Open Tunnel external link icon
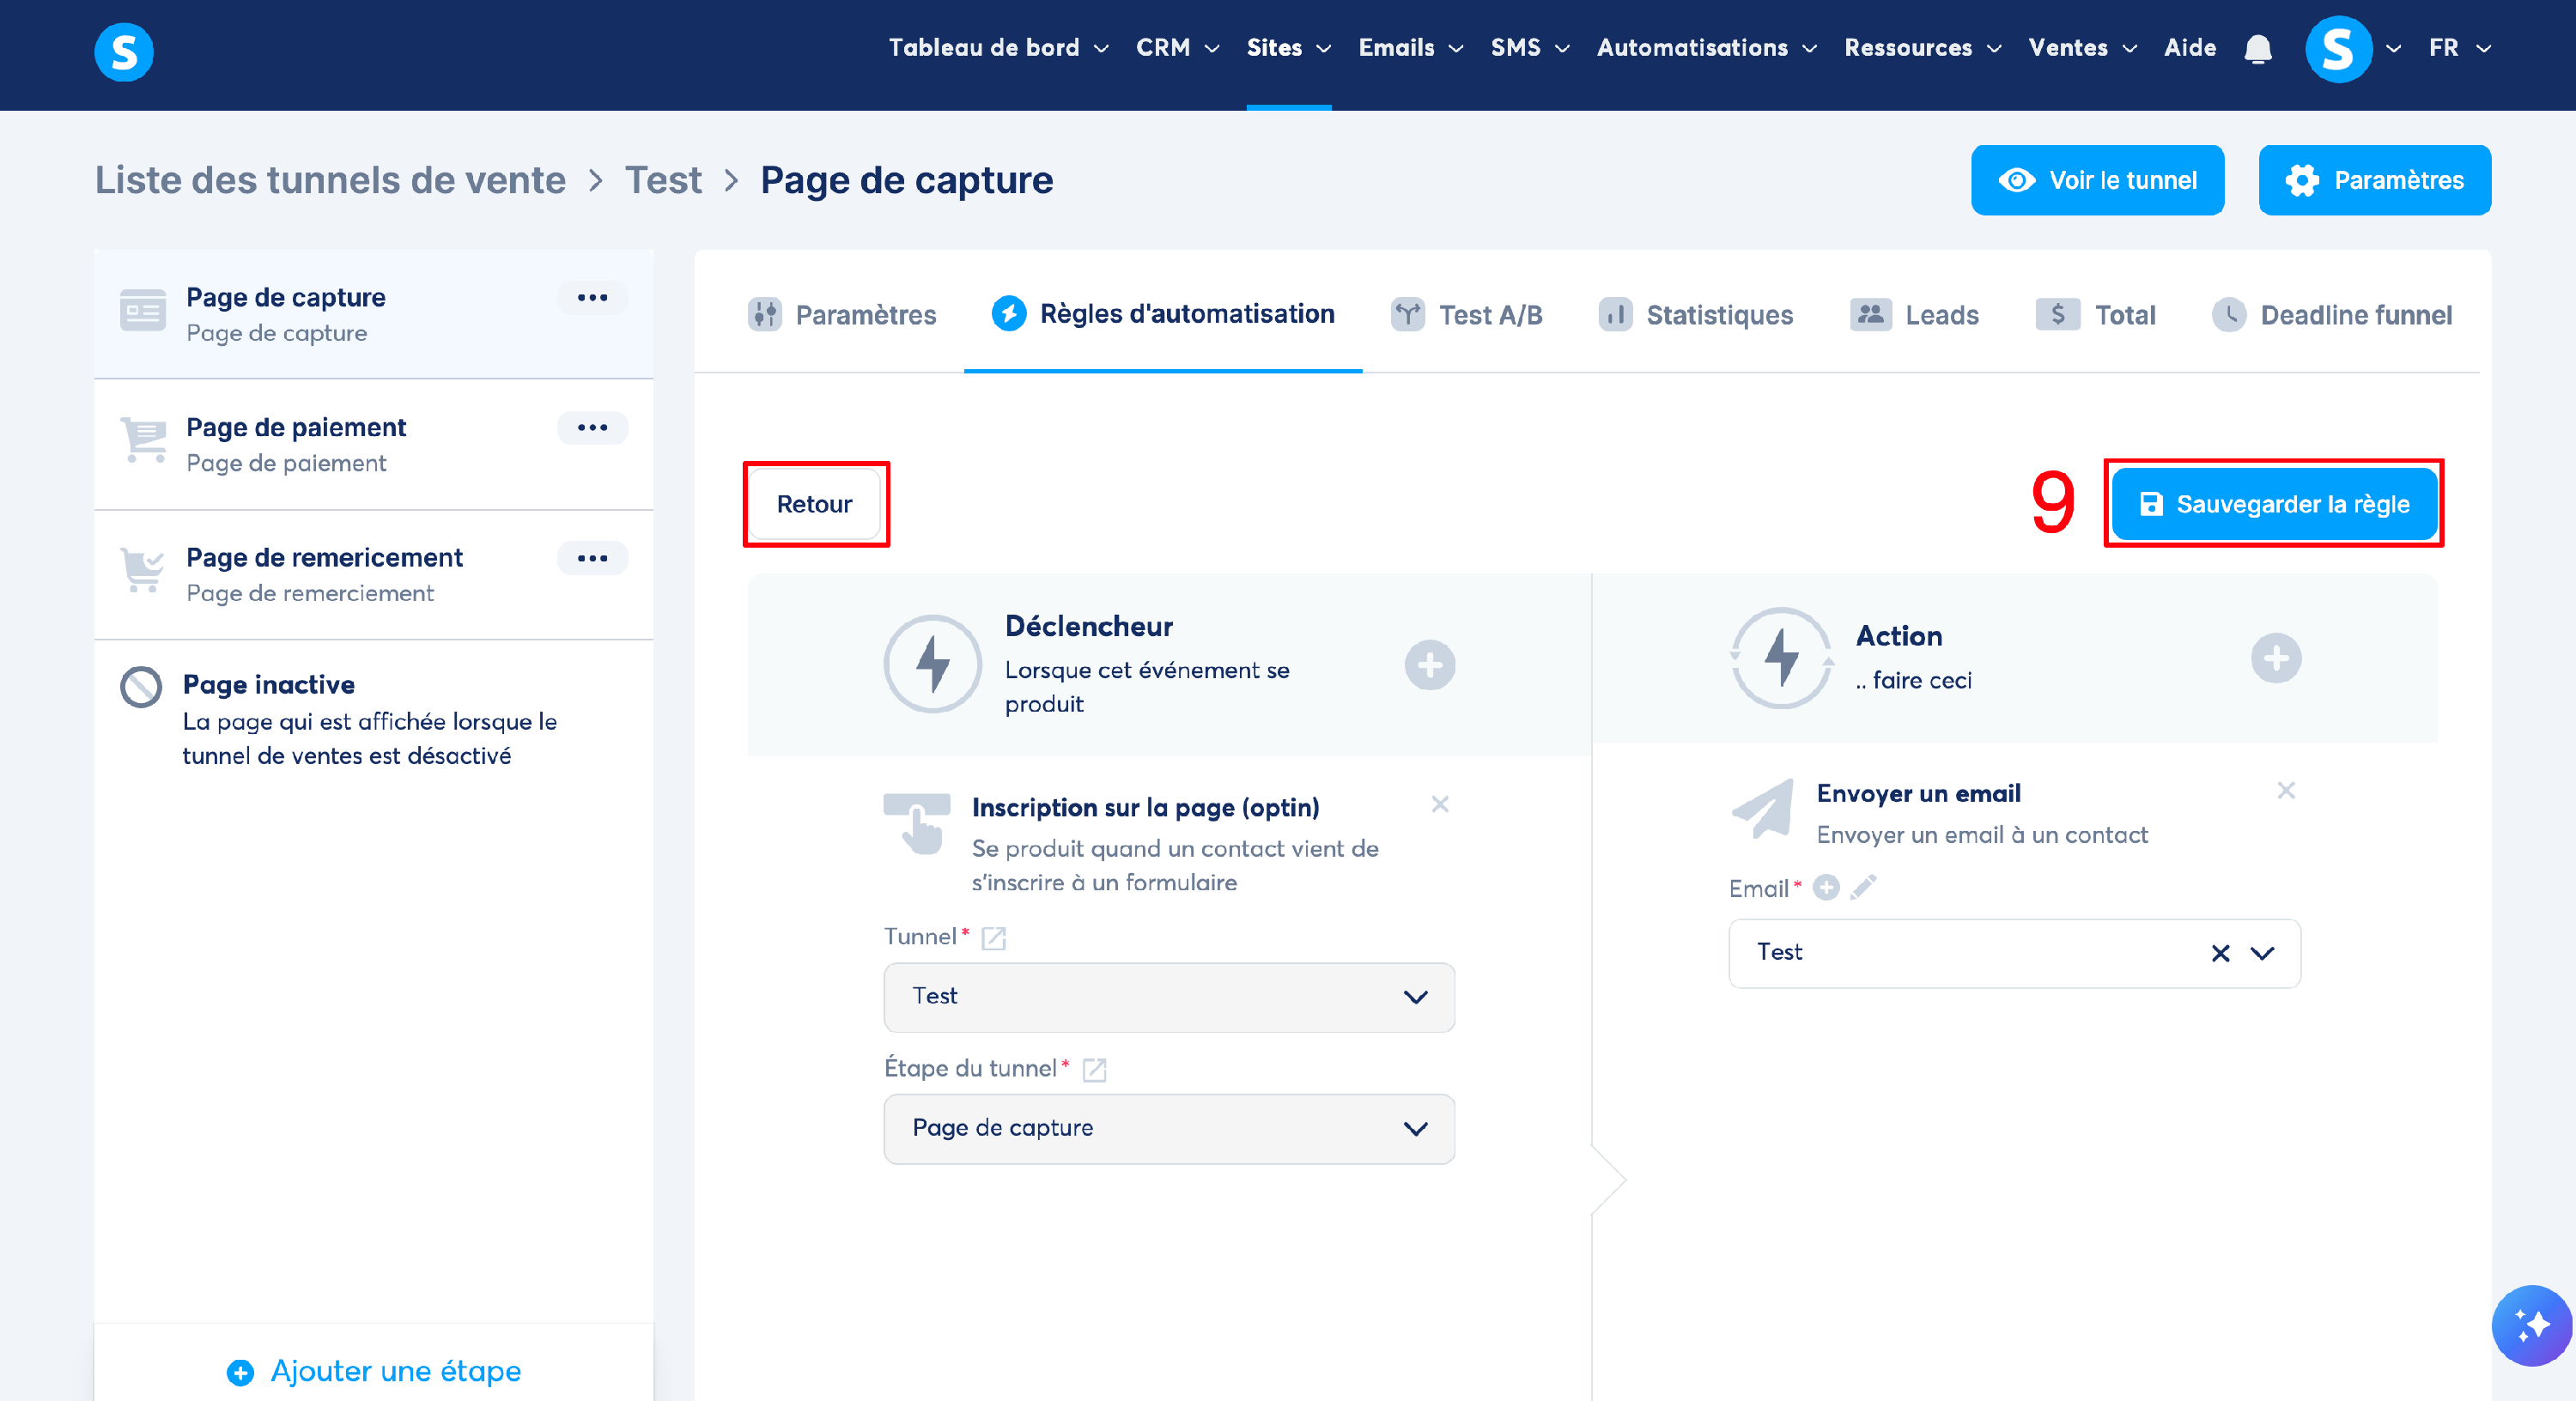The image size is (2576, 1401). [993, 937]
